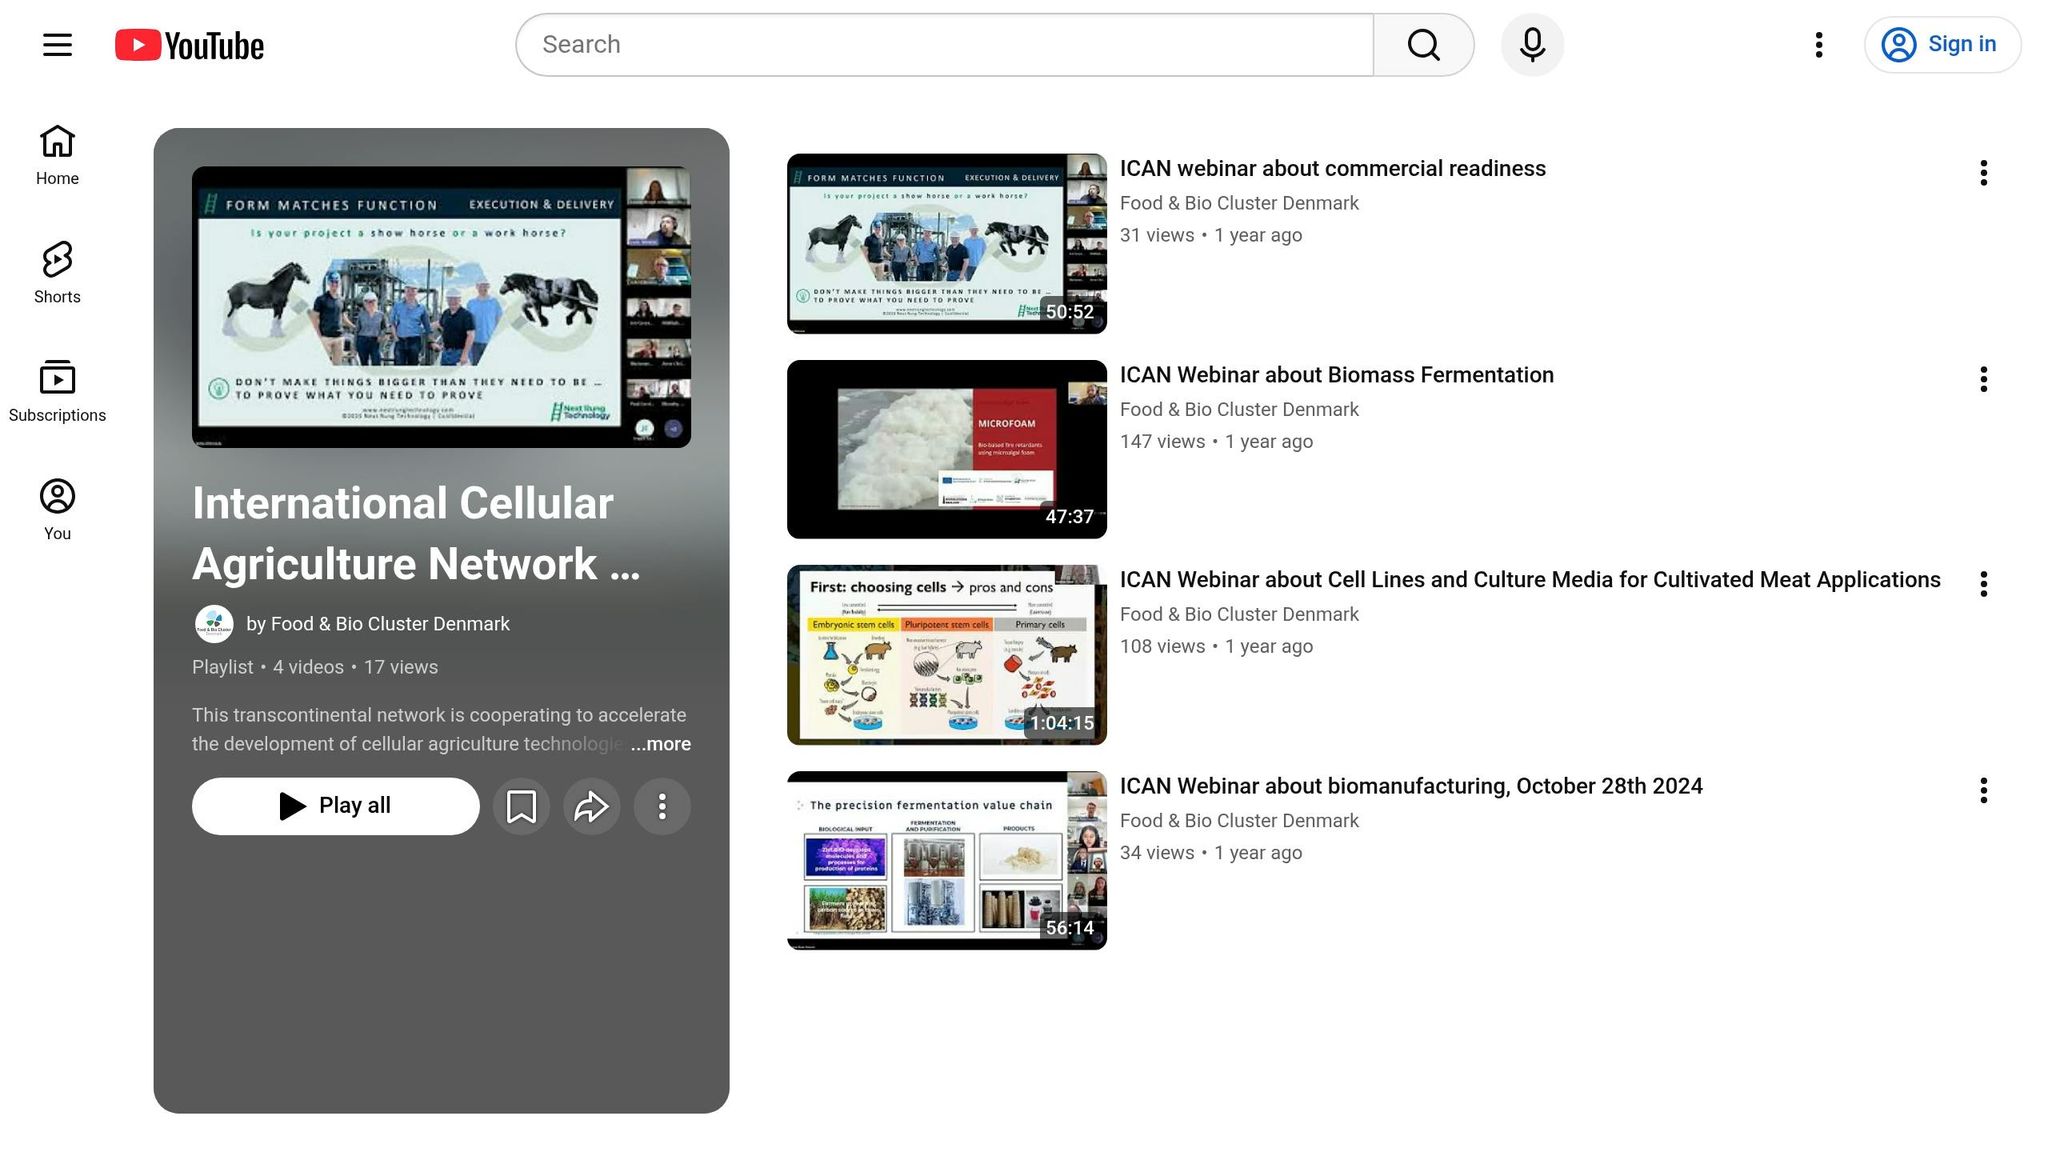Play the 56:14 precision fermentation thumbnail
Screen dimensions: 2048x1152
(947, 860)
